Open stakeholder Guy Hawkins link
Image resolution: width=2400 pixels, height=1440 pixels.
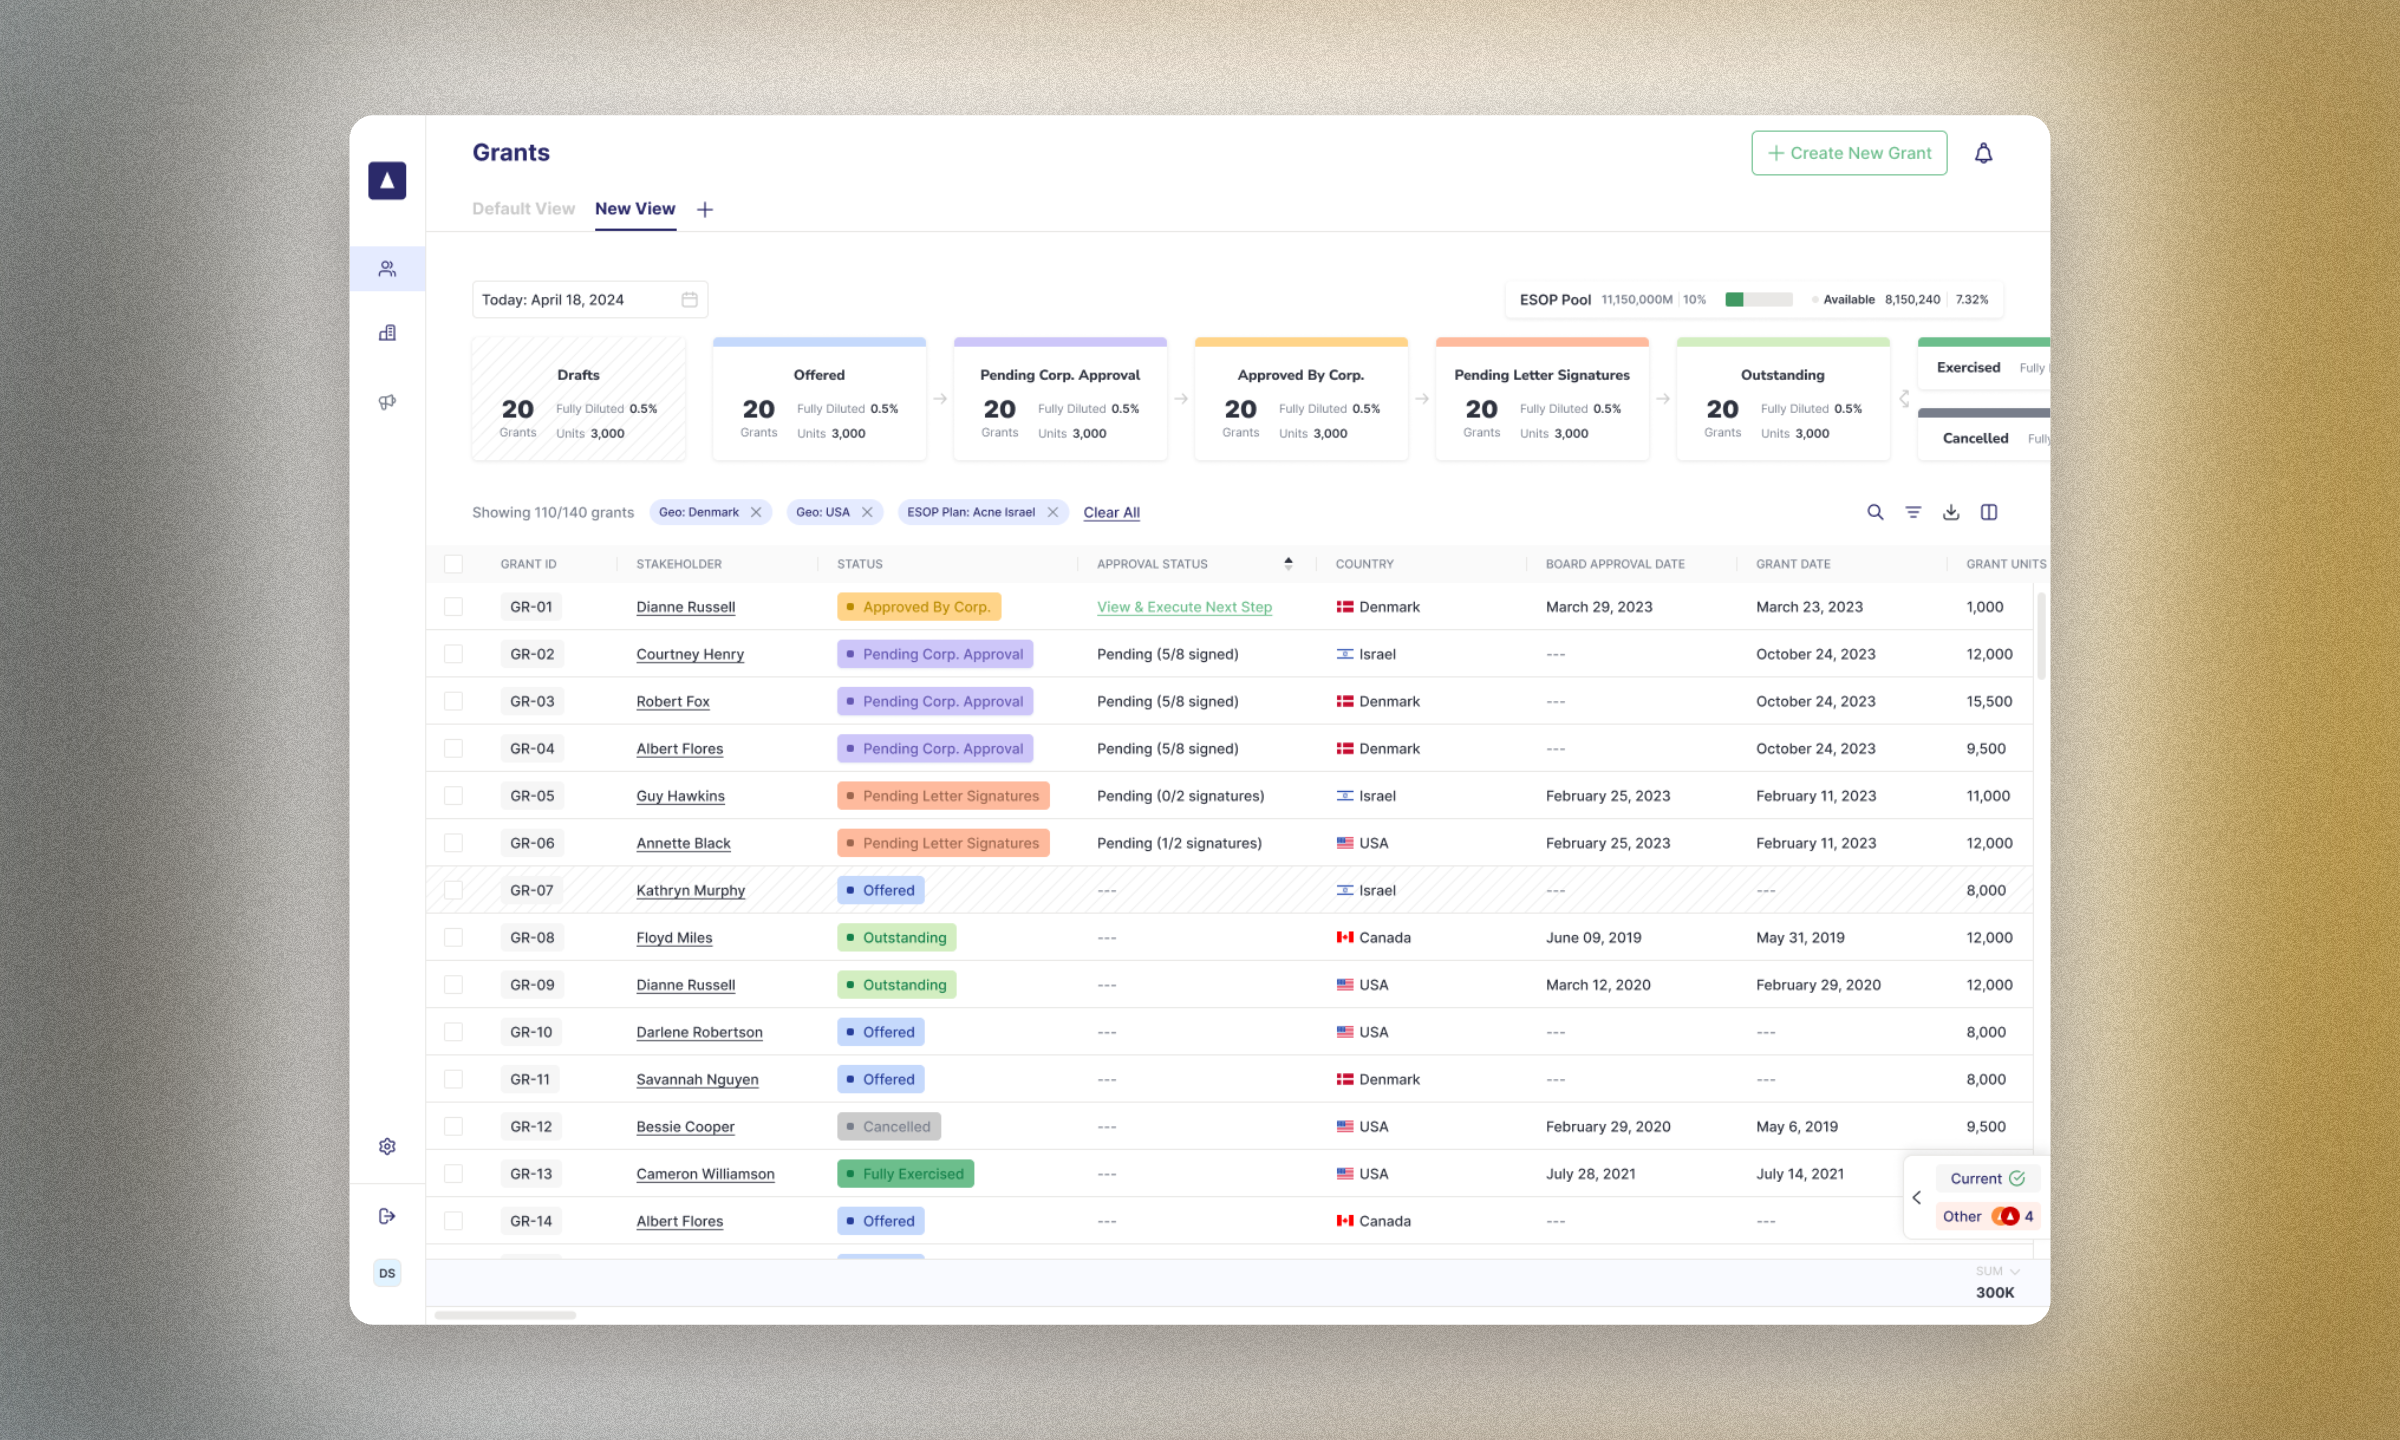click(x=680, y=796)
